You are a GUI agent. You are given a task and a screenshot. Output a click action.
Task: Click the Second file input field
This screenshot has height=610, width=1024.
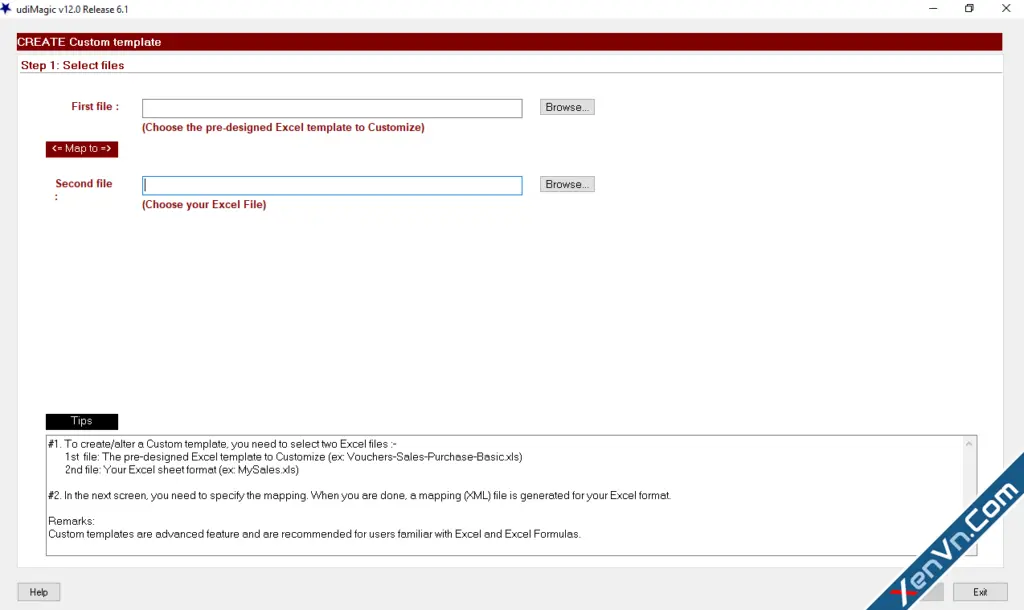pyautogui.click(x=332, y=185)
